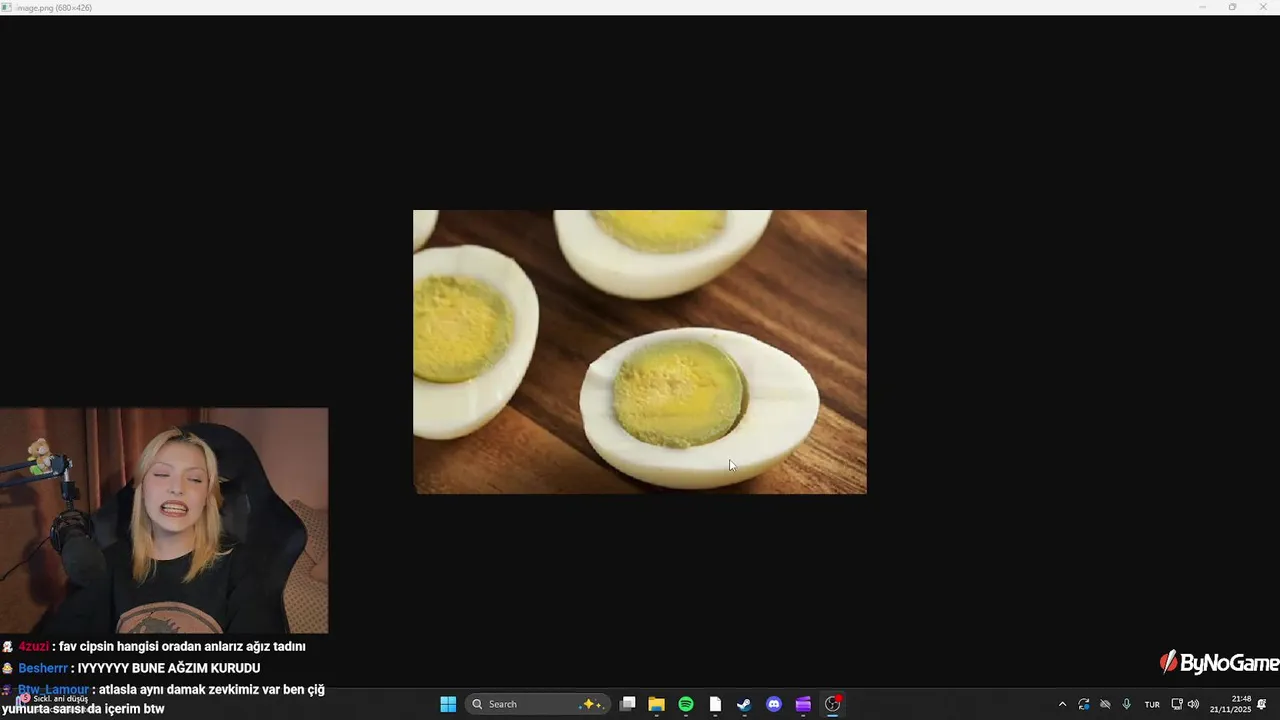The image size is (1280, 720).
Task: Open Spotify from the taskbar
Action: click(686, 704)
